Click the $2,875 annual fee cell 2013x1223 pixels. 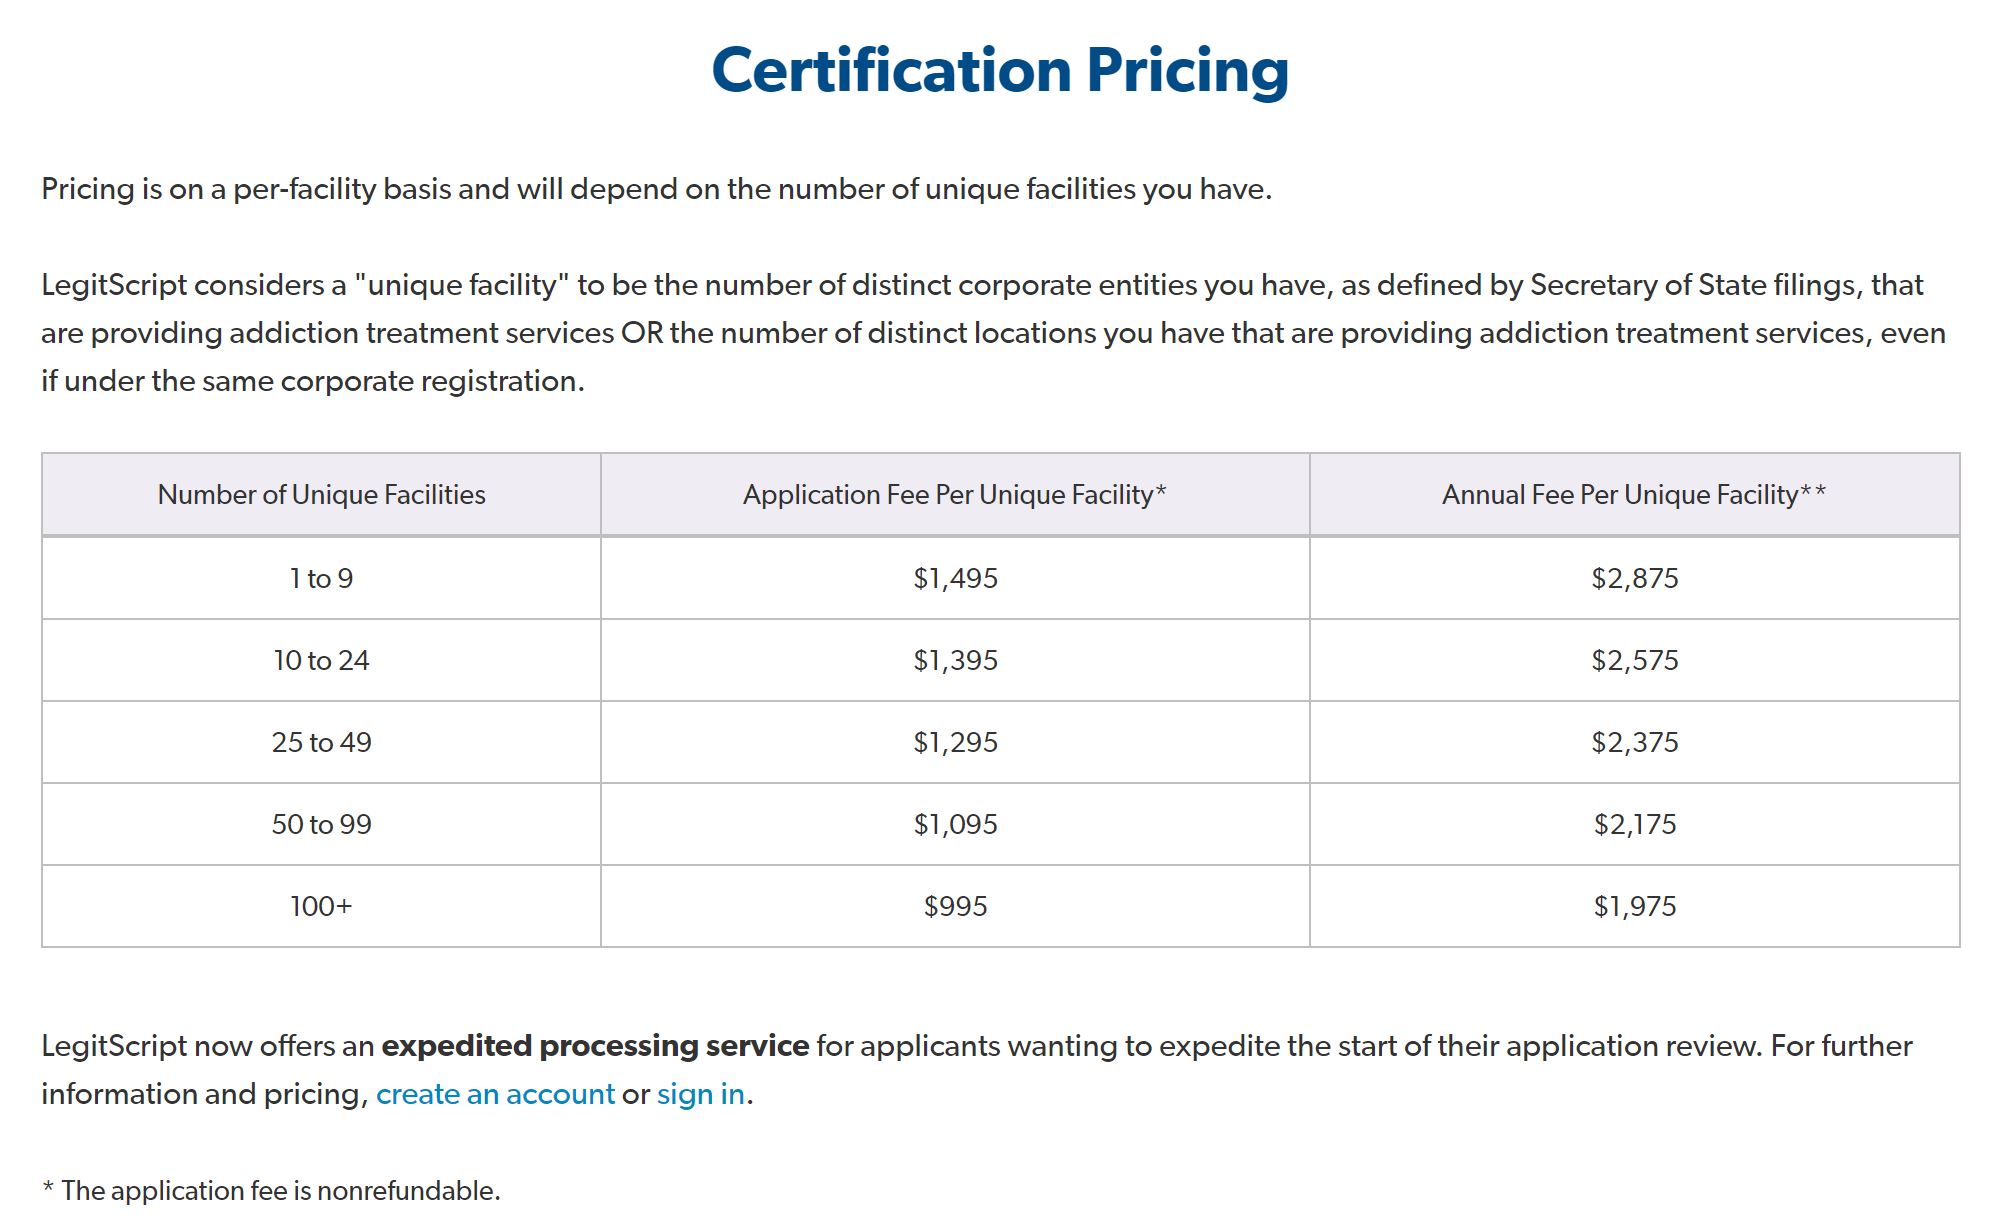pyautogui.click(x=1634, y=578)
